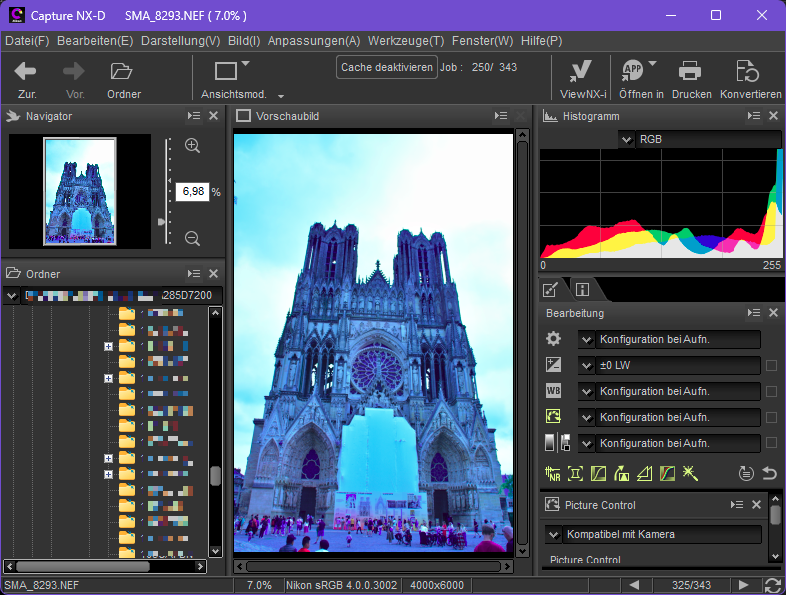Zoom out with the Navigator magnifier minus

point(192,238)
